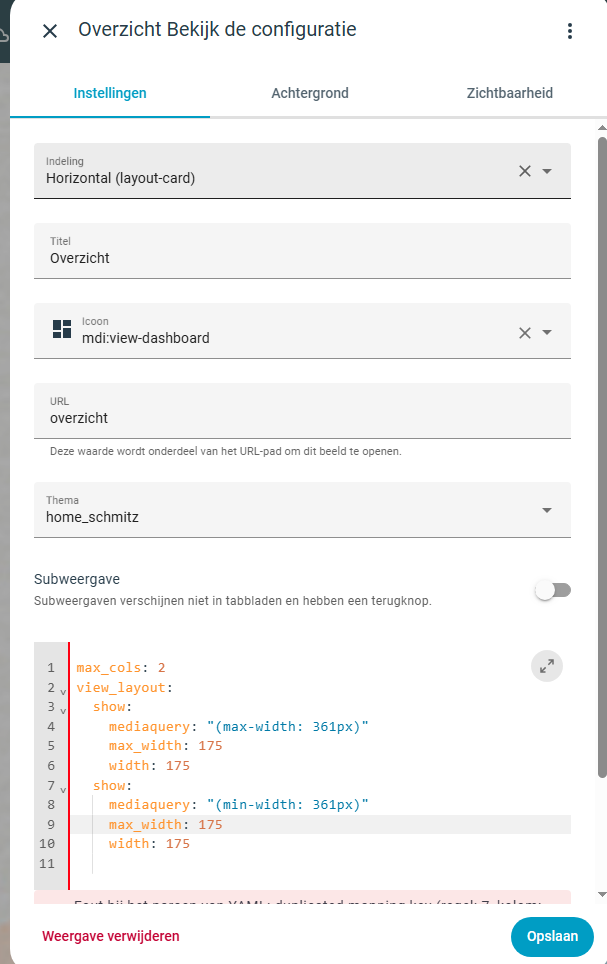Clear the mdi:view-dashboard icon selection
The height and width of the screenshot is (964, 607).
(x=525, y=332)
